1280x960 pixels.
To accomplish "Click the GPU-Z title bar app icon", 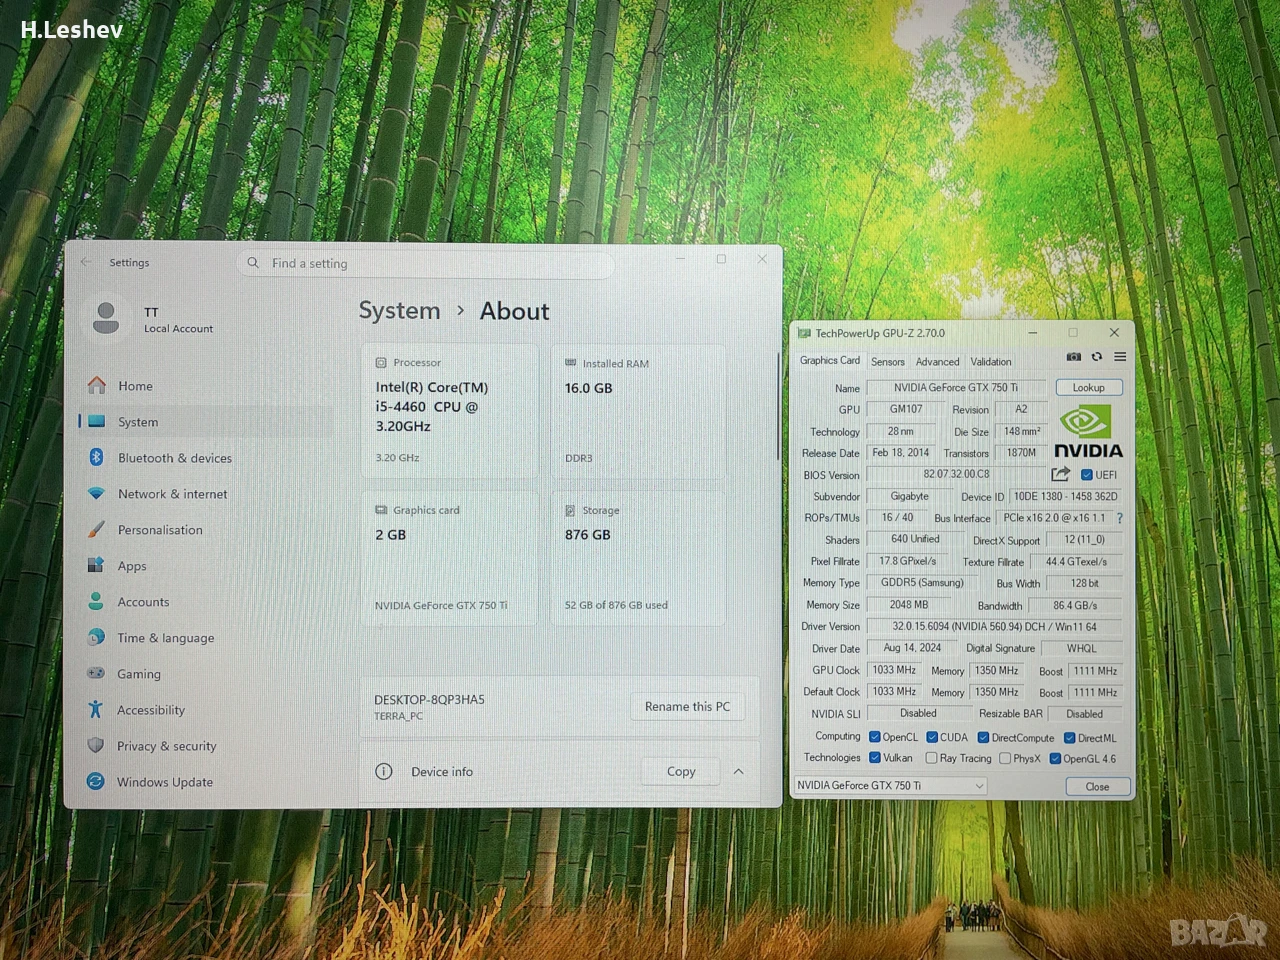I will point(804,333).
